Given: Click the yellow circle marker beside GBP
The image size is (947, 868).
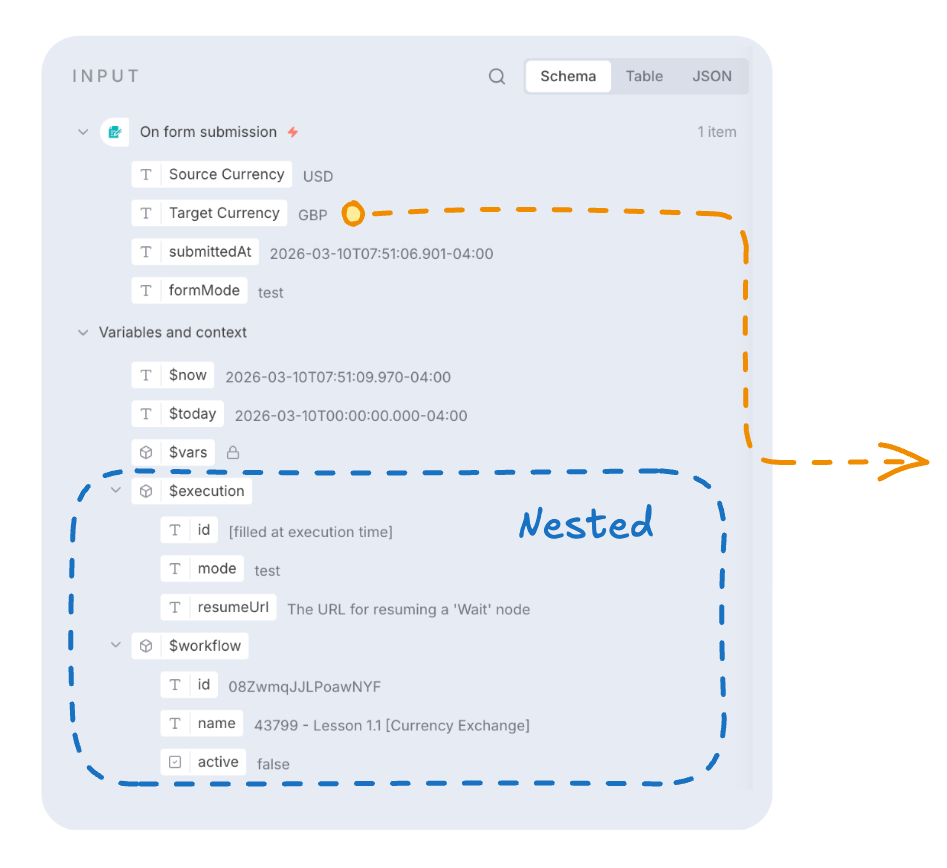Looking at the screenshot, I should 353,214.
